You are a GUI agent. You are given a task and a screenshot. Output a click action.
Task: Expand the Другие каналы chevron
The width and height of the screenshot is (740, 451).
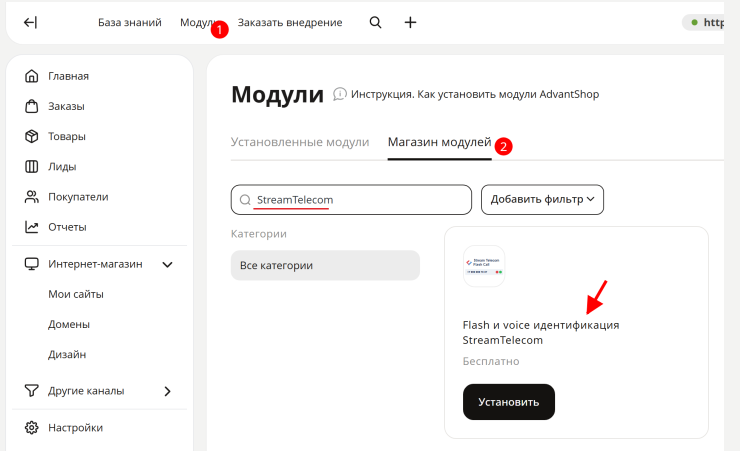[167, 391]
